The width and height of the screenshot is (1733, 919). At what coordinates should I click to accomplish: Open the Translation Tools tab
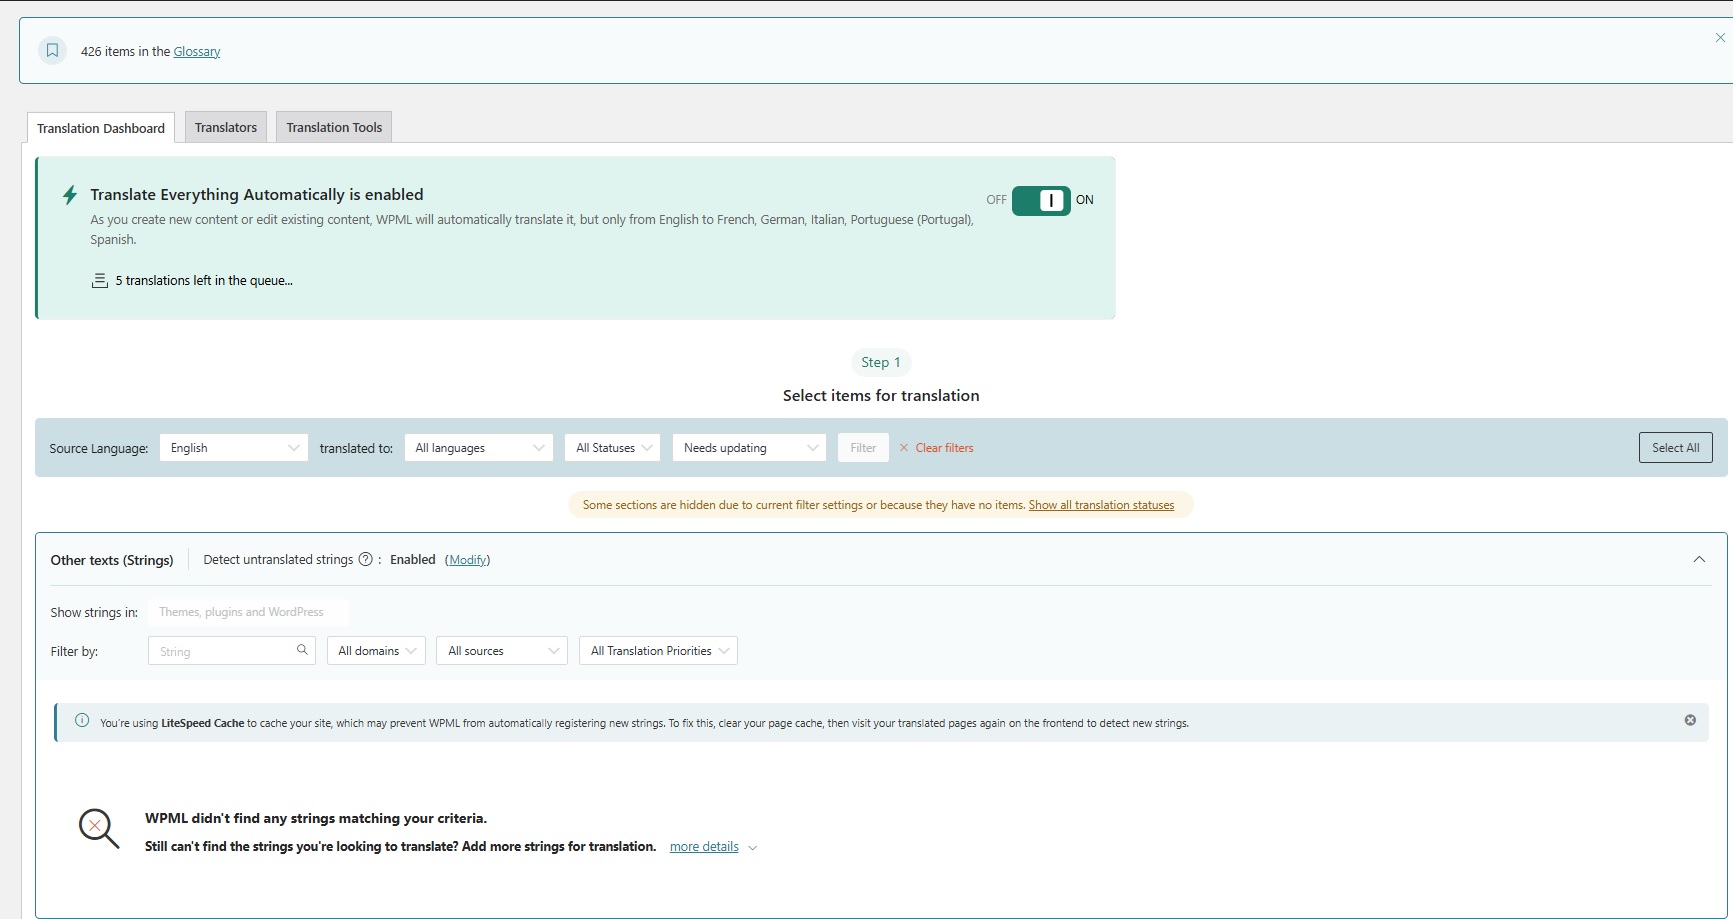pos(334,127)
